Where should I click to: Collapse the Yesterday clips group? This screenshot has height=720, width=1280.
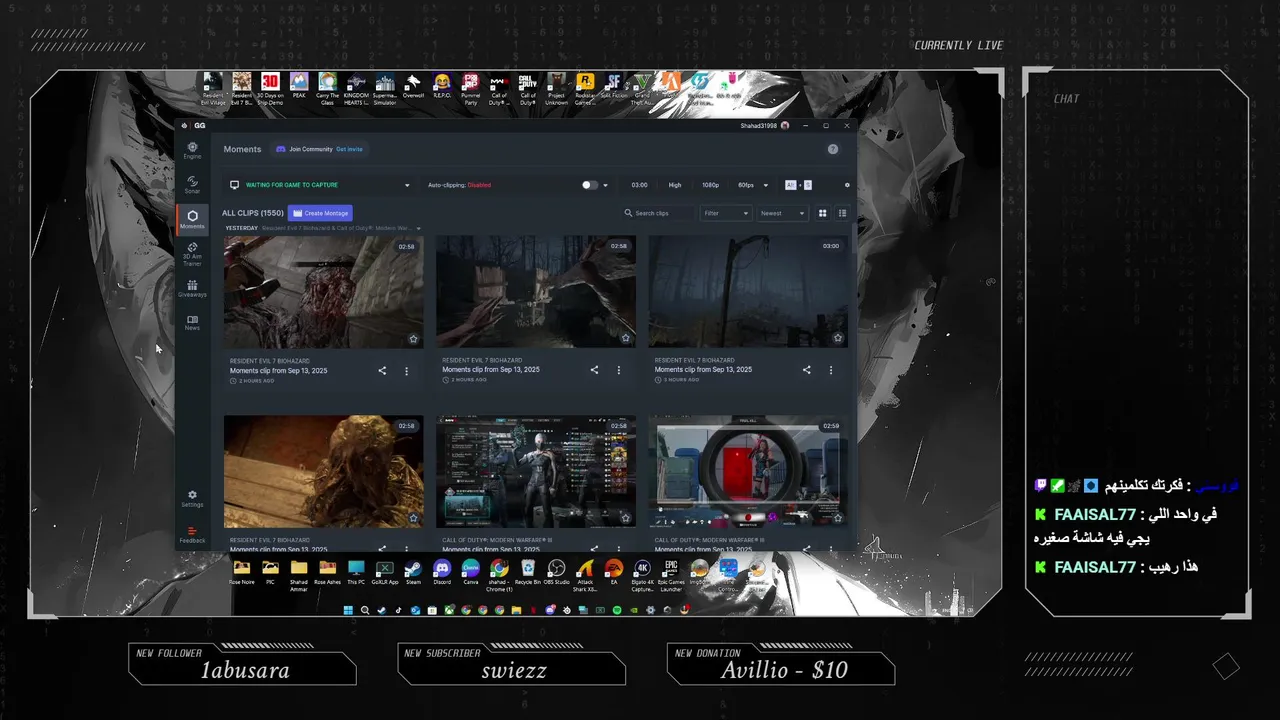(418, 228)
